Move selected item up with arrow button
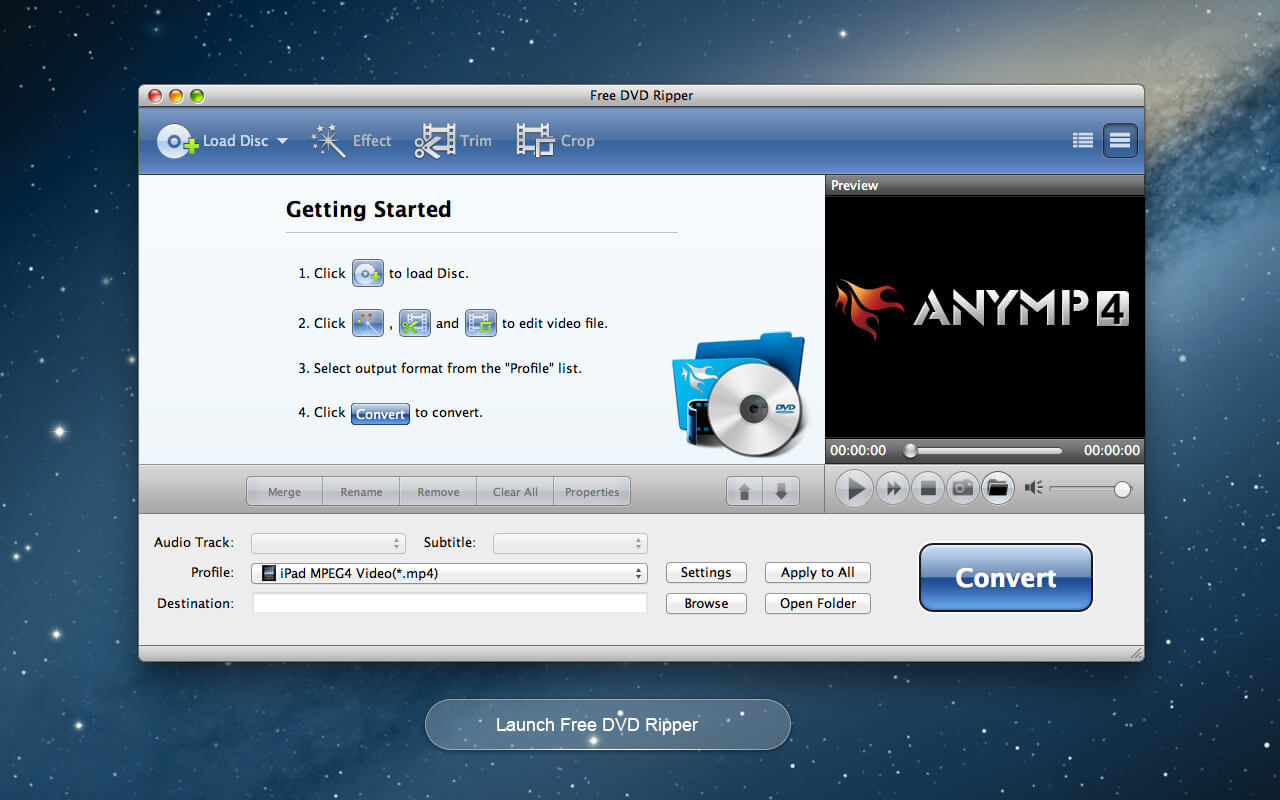 pyautogui.click(x=744, y=491)
